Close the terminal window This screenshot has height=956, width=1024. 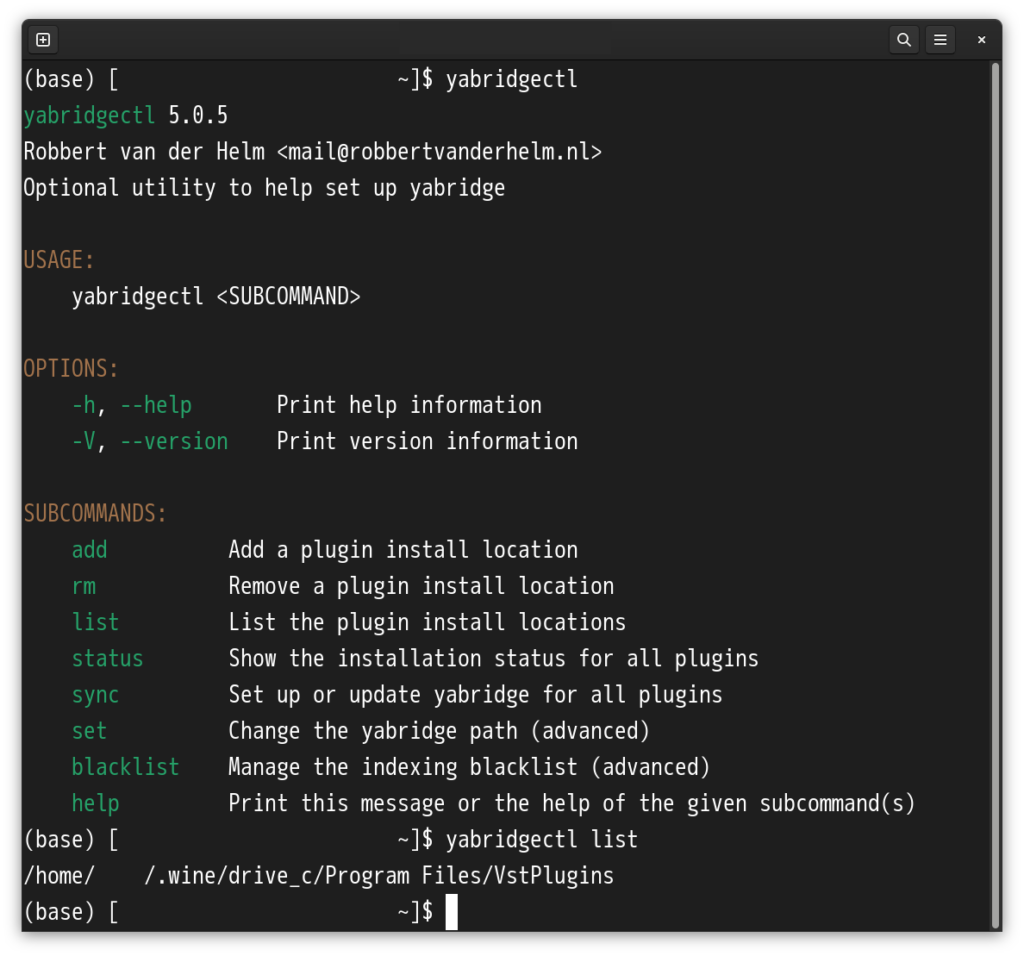981,40
